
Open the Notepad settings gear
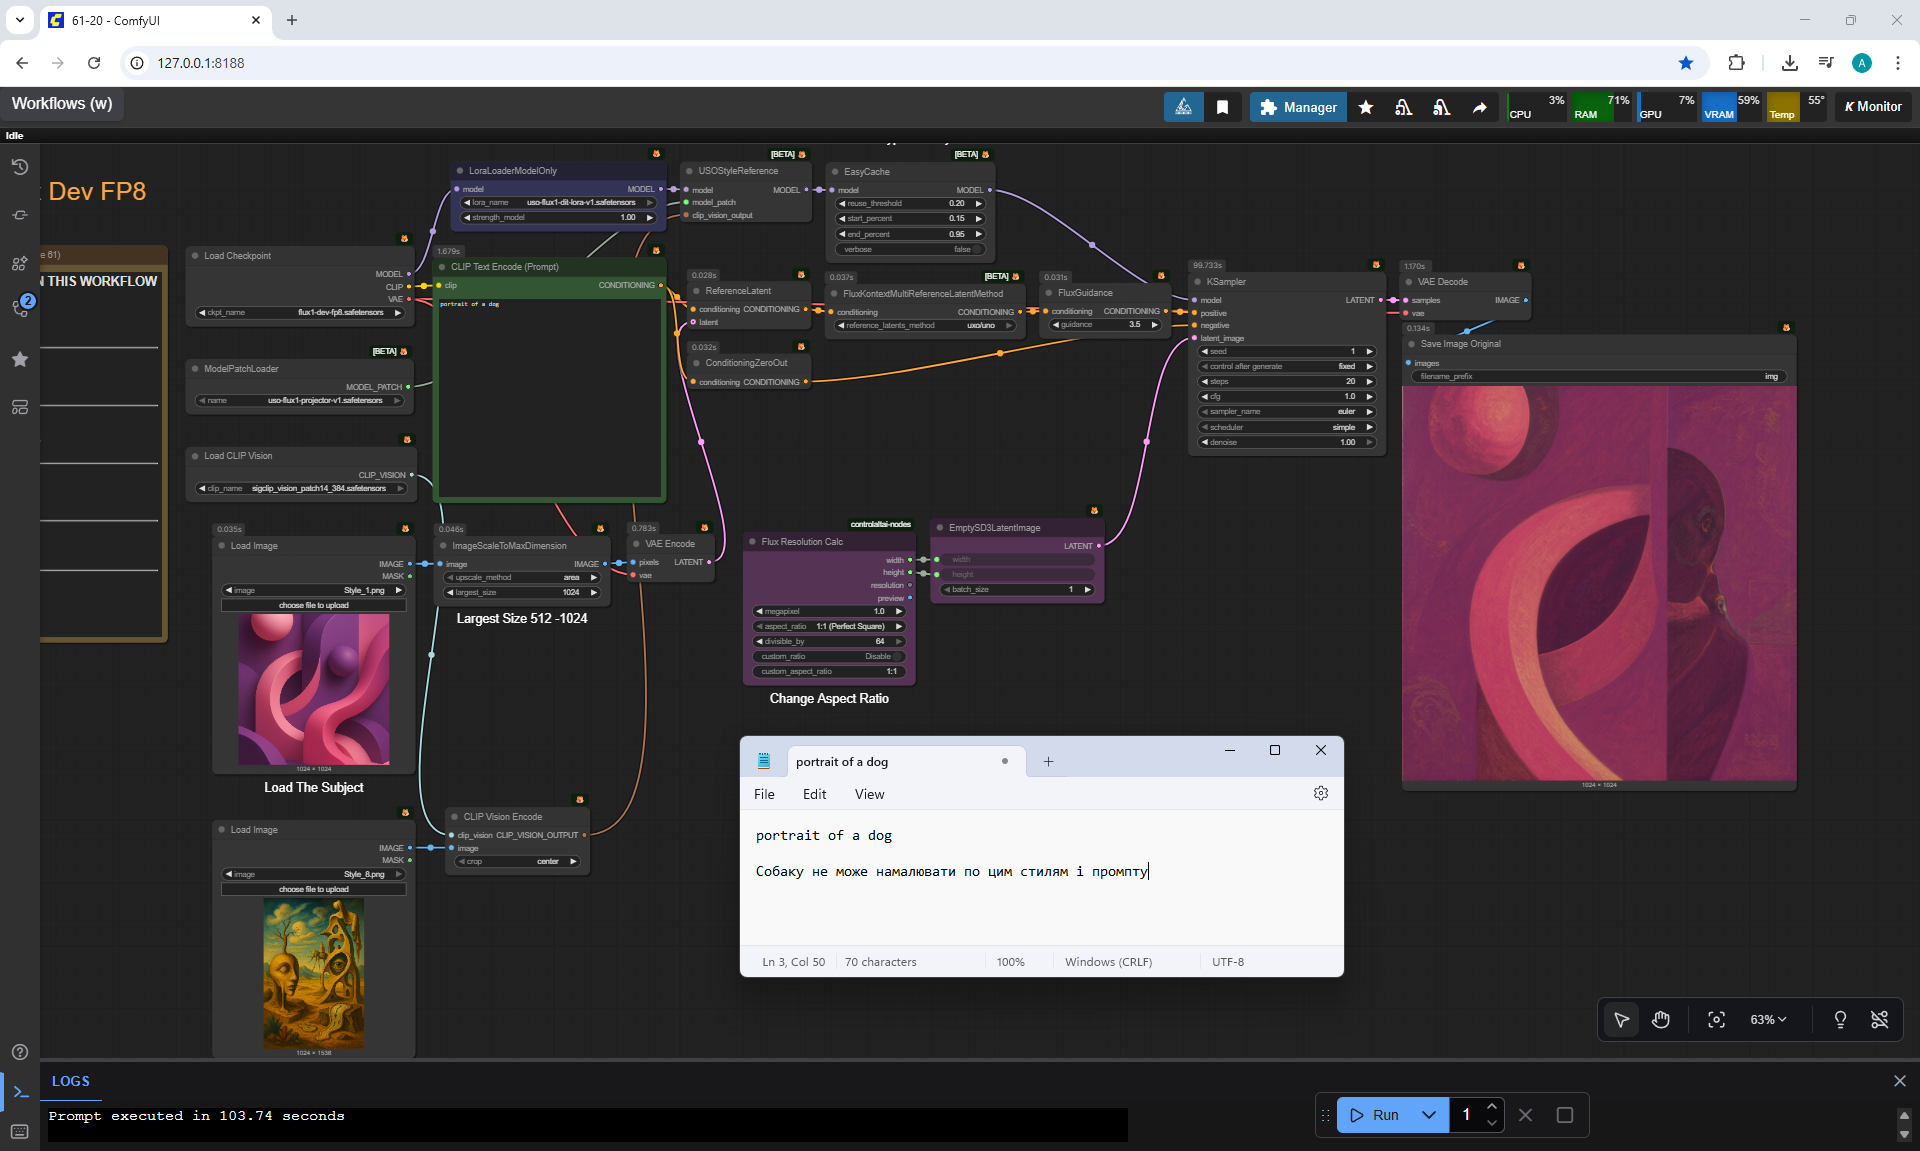point(1320,793)
